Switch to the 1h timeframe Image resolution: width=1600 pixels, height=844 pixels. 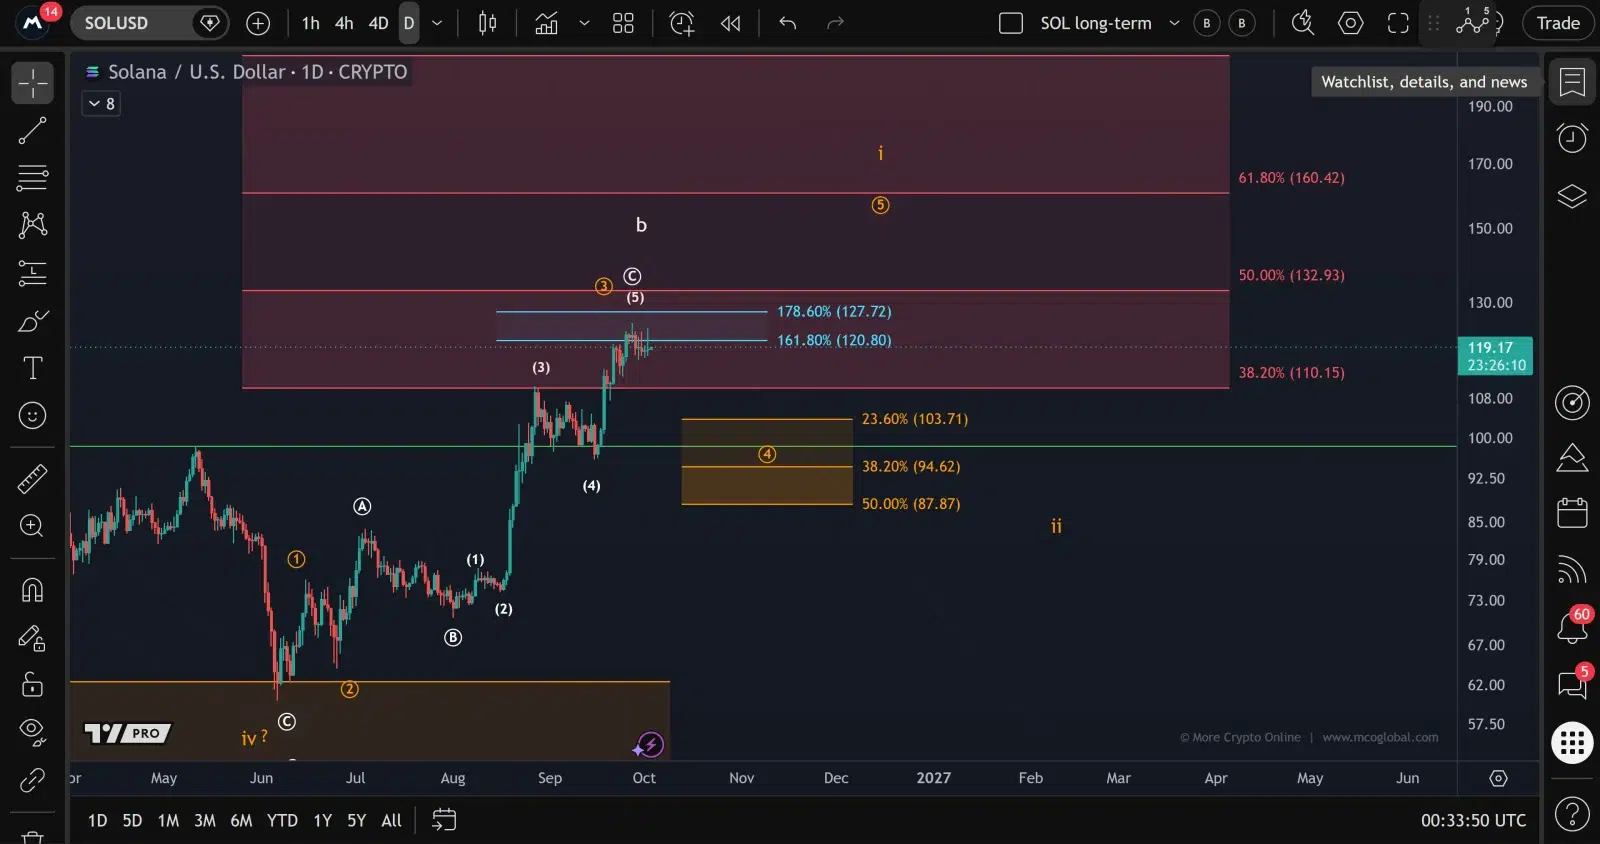tap(311, 23)
